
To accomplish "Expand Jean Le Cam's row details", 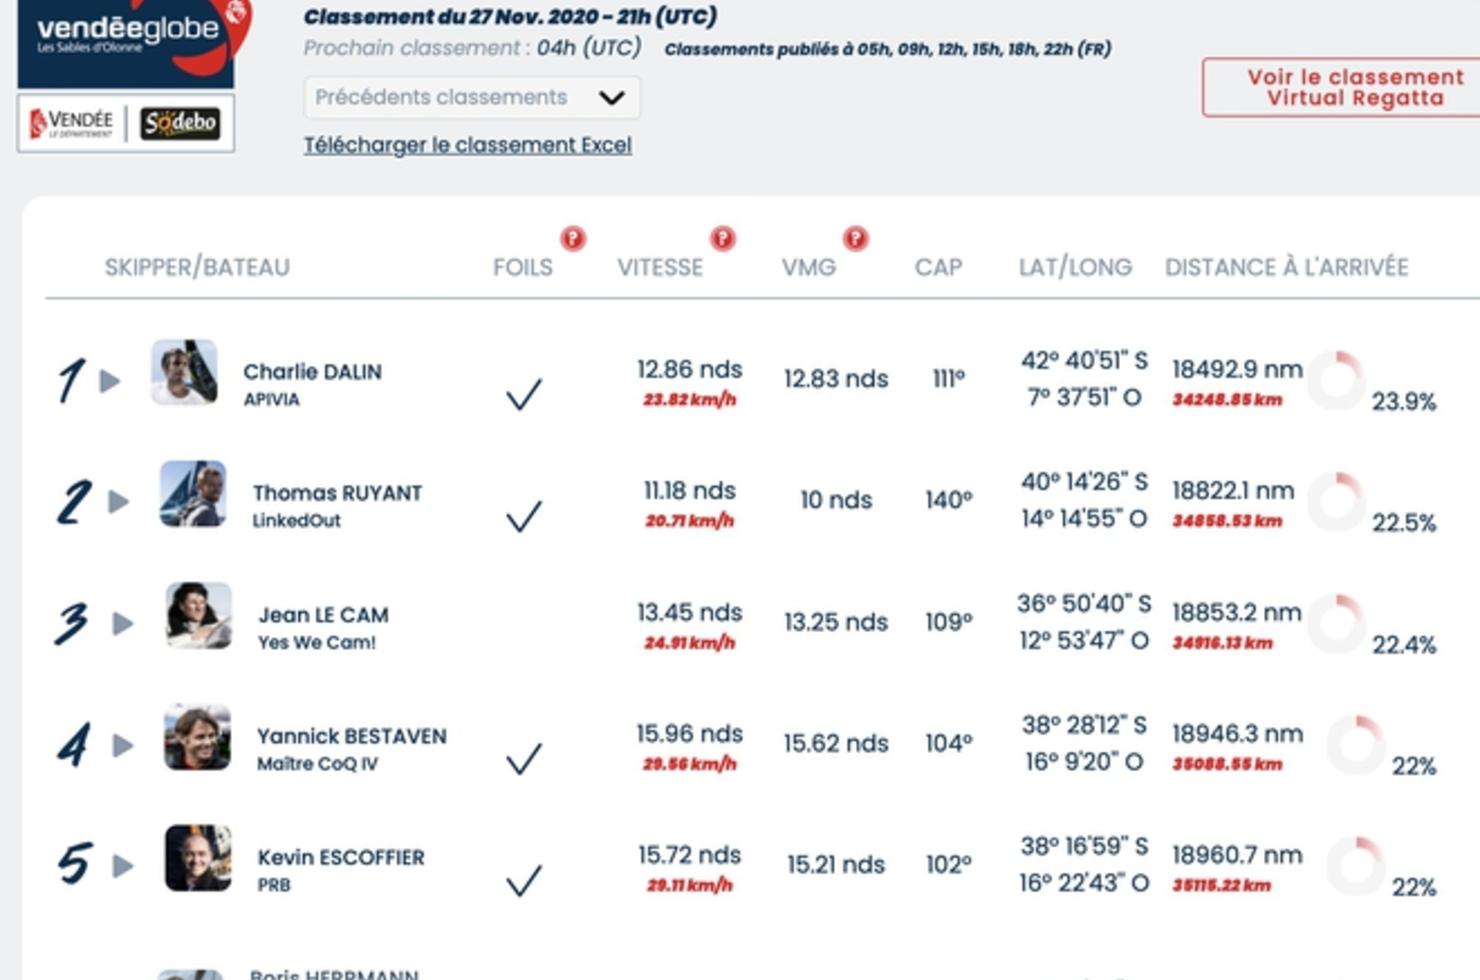I will [123, 624].
